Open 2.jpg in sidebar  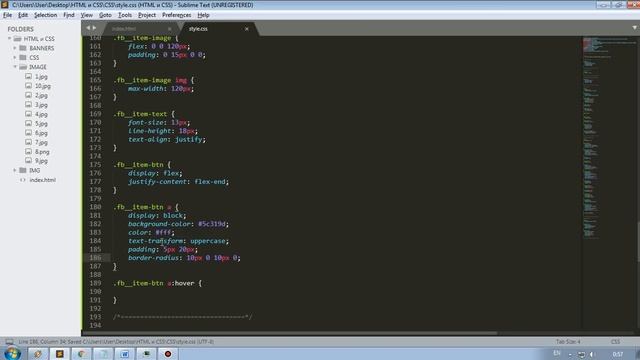(41, 96)
